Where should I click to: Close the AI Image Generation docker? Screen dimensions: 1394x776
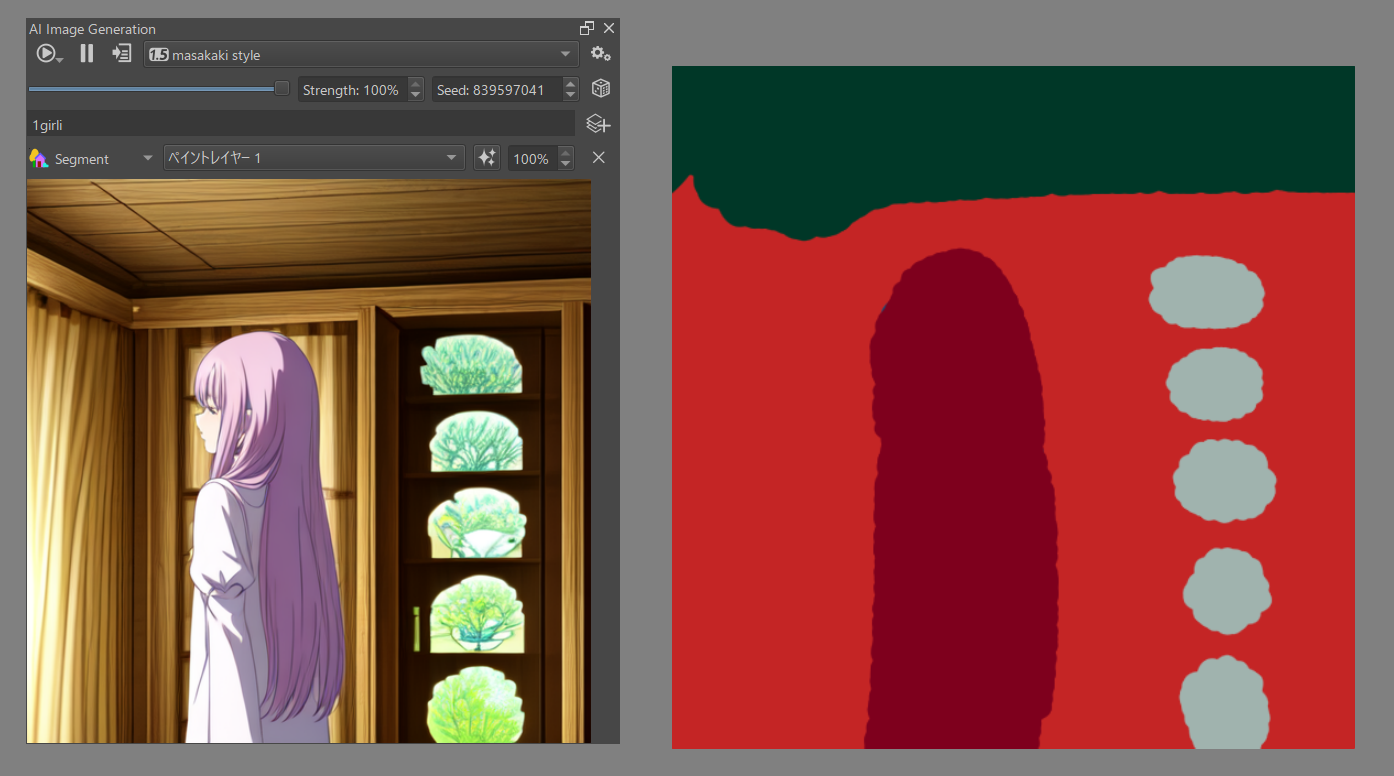tap(609, 28)
